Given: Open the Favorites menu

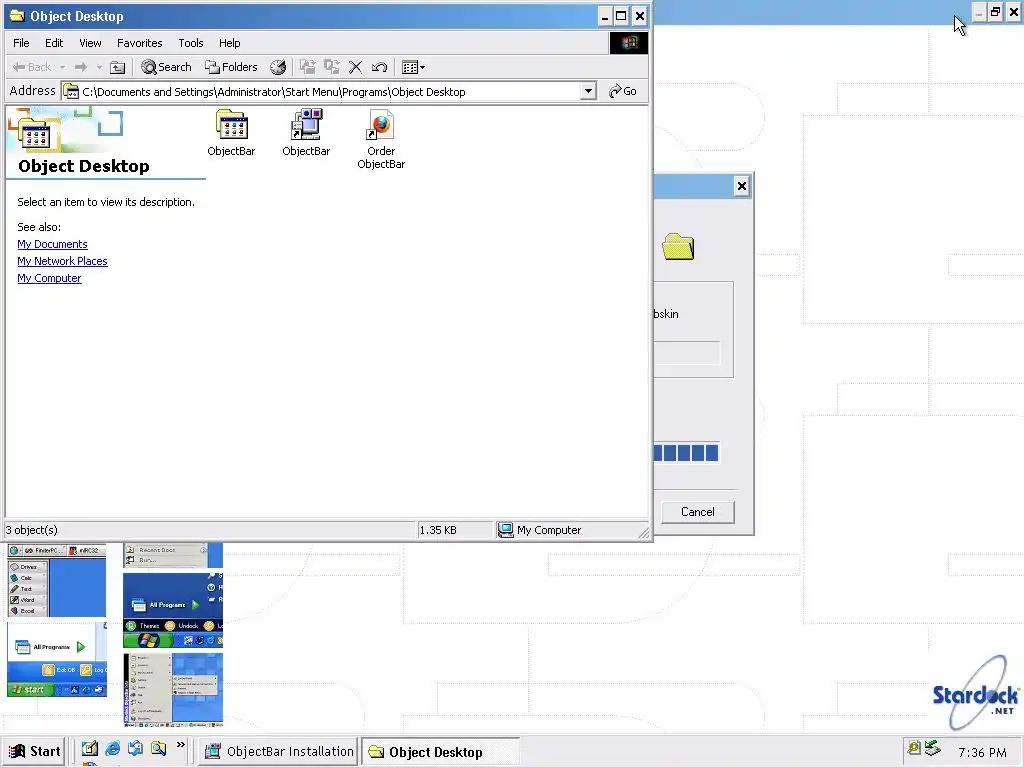Looking at the screenshot, I should tap(139, 43).
